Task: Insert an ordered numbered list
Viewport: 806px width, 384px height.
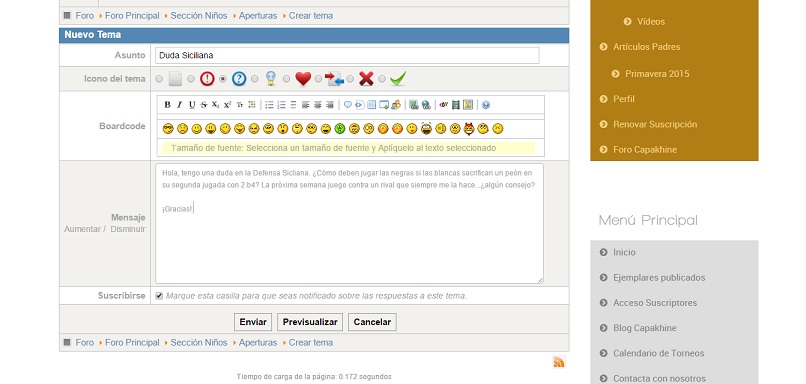Action: [x=282, y=105]
